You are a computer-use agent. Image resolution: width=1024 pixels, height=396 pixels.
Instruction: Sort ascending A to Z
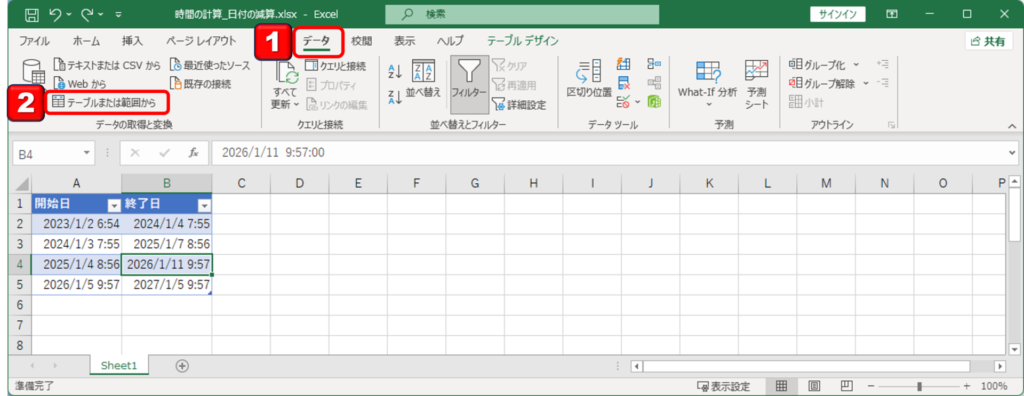(x=394, y=71)
